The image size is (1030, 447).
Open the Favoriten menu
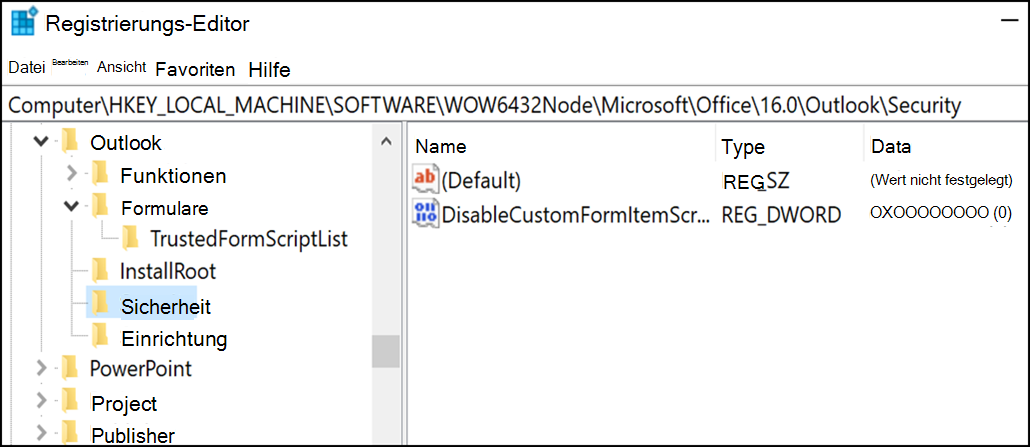(195, 70)
